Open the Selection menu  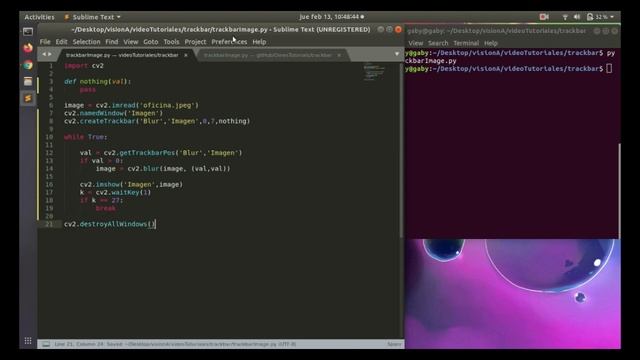click(86, 42)
